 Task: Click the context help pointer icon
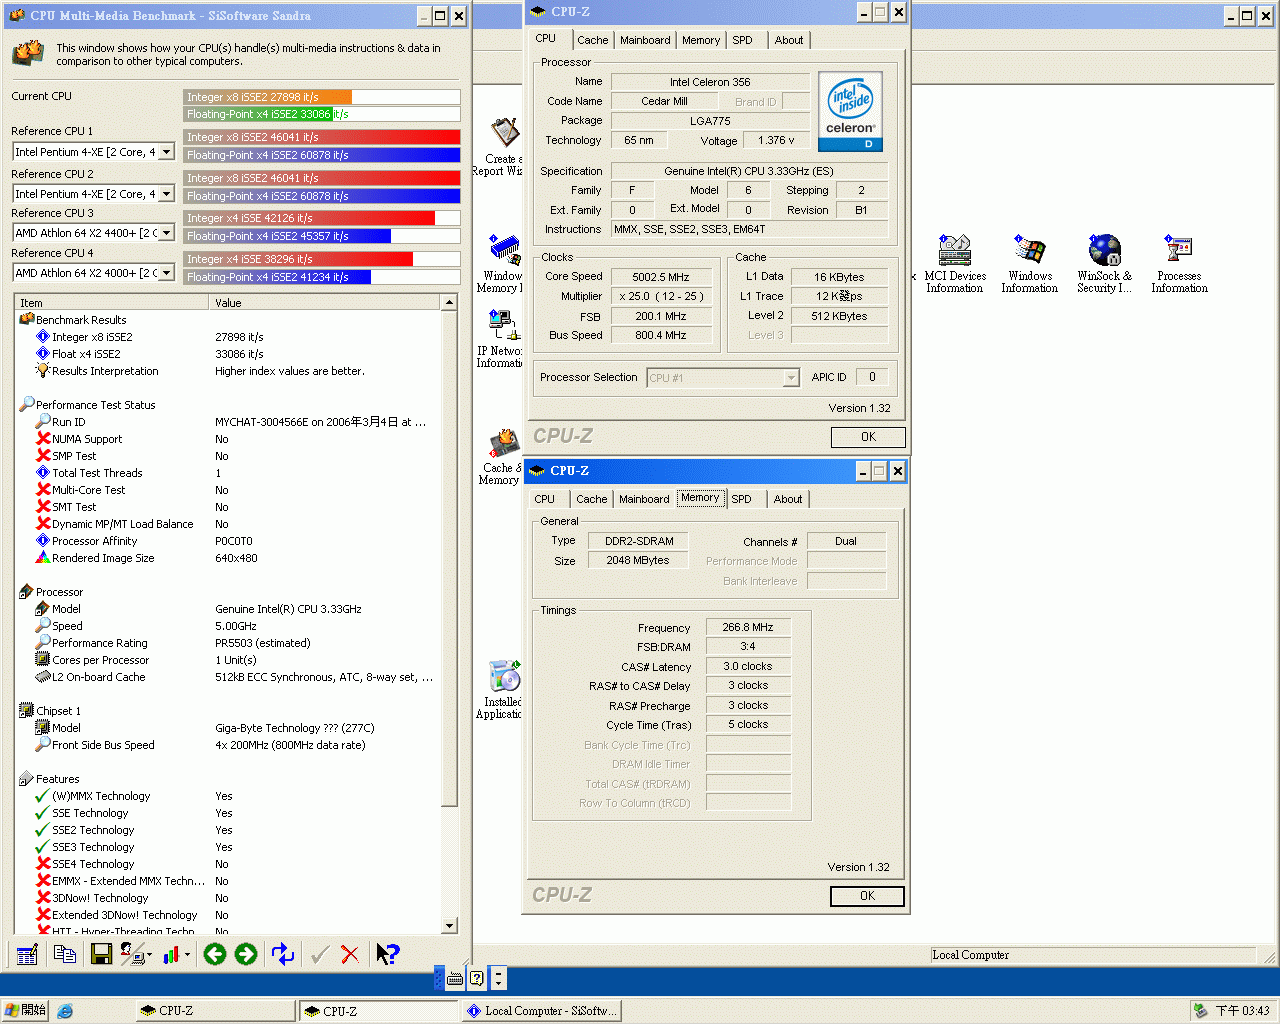[x=387, y=955]
